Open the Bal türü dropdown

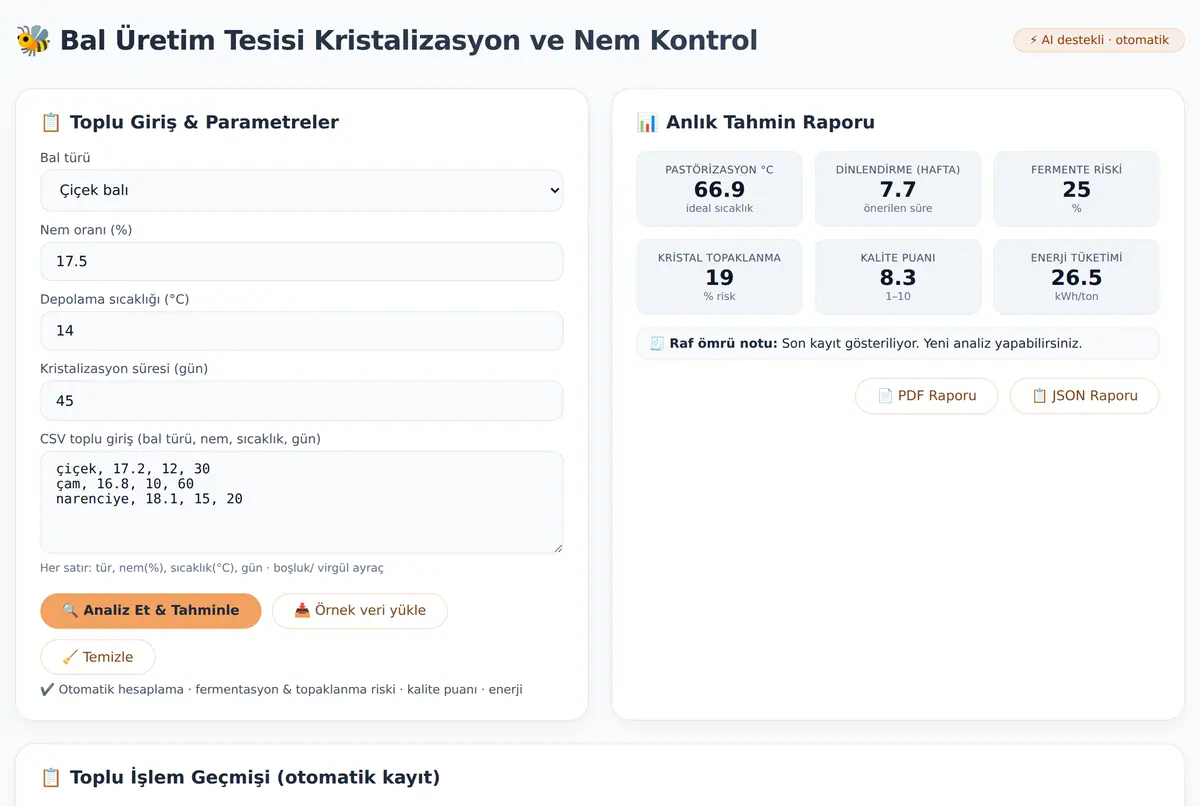[x=301, y=190]
